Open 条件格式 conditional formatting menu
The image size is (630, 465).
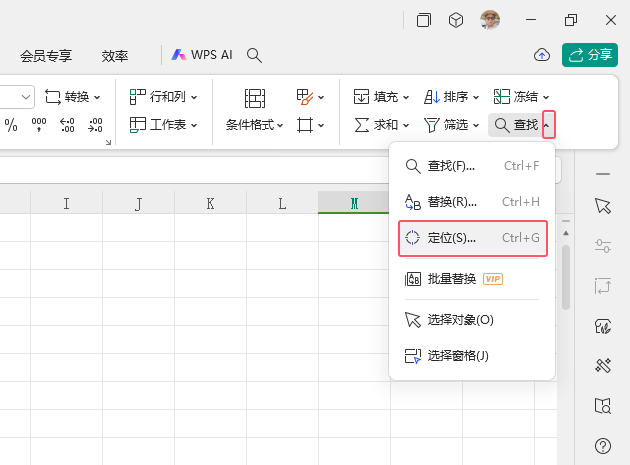tap(254, 125)
